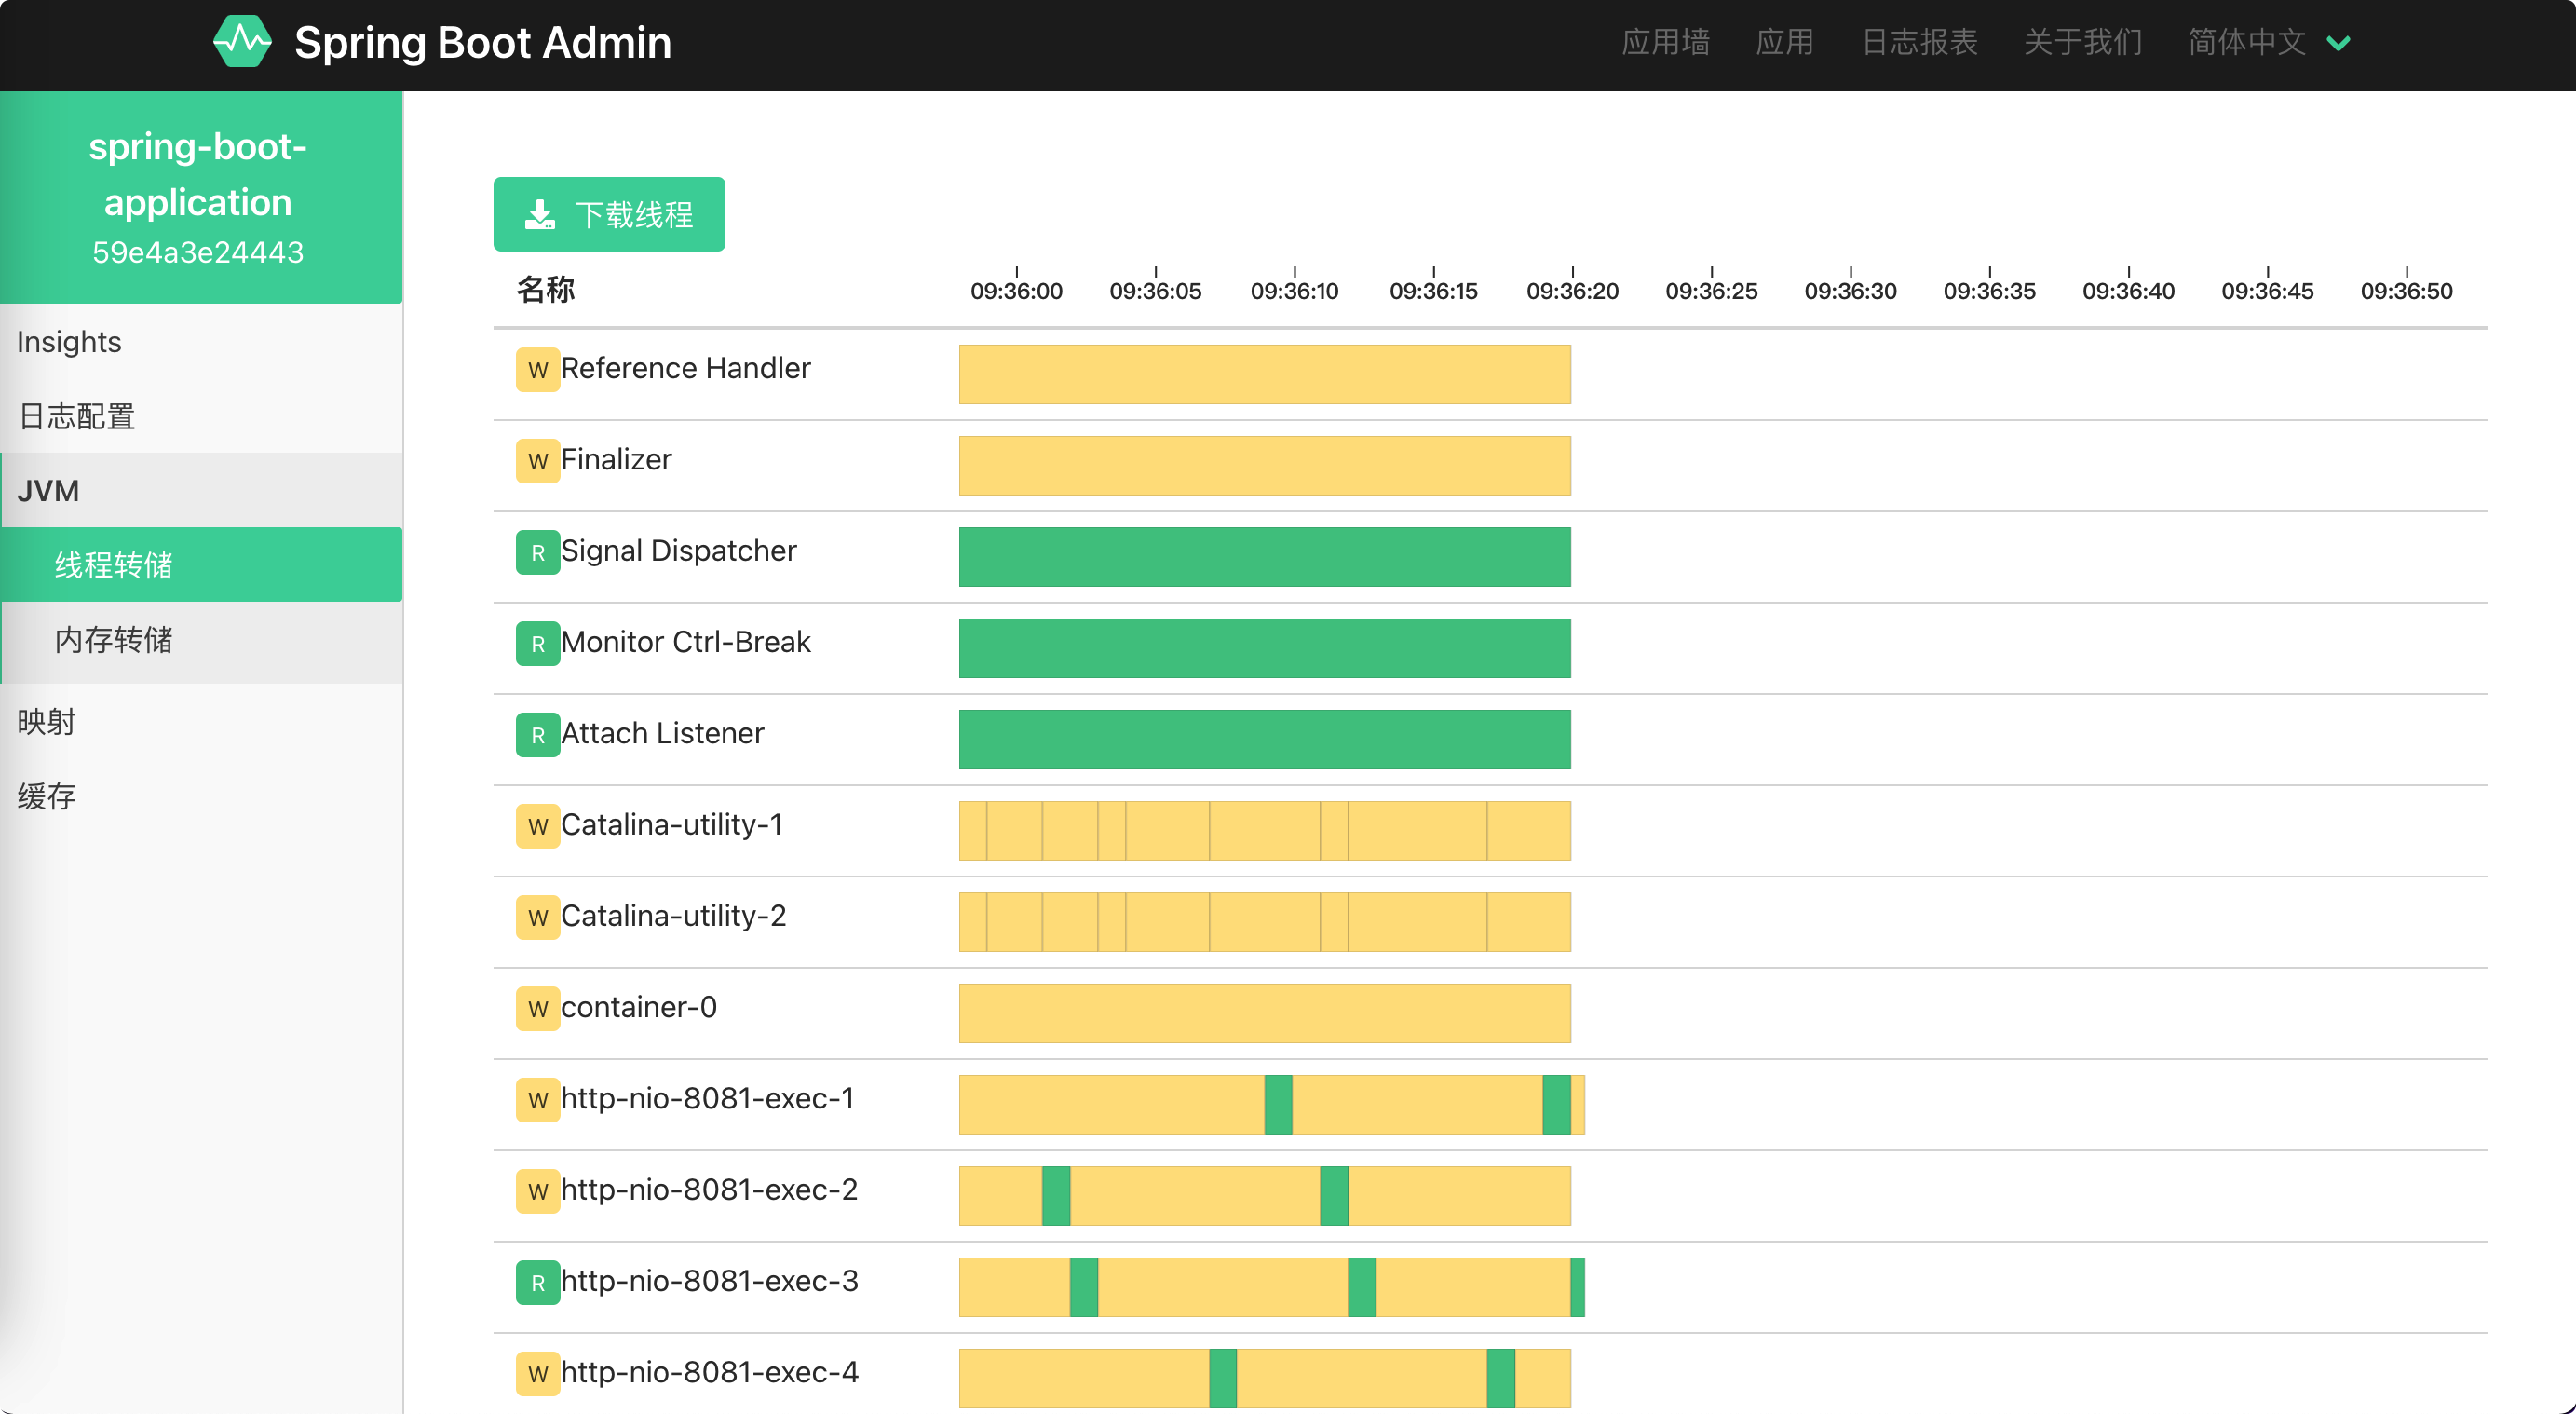2576x1414 pixels.
Task: Select 线程转储 sidebar item
Action: click(x=201, y=564)
